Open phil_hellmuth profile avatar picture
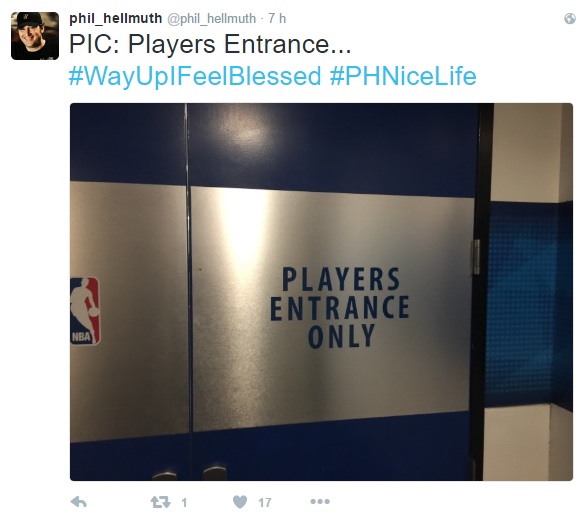The width and height of the screenshot is (582, 520). 35,36
